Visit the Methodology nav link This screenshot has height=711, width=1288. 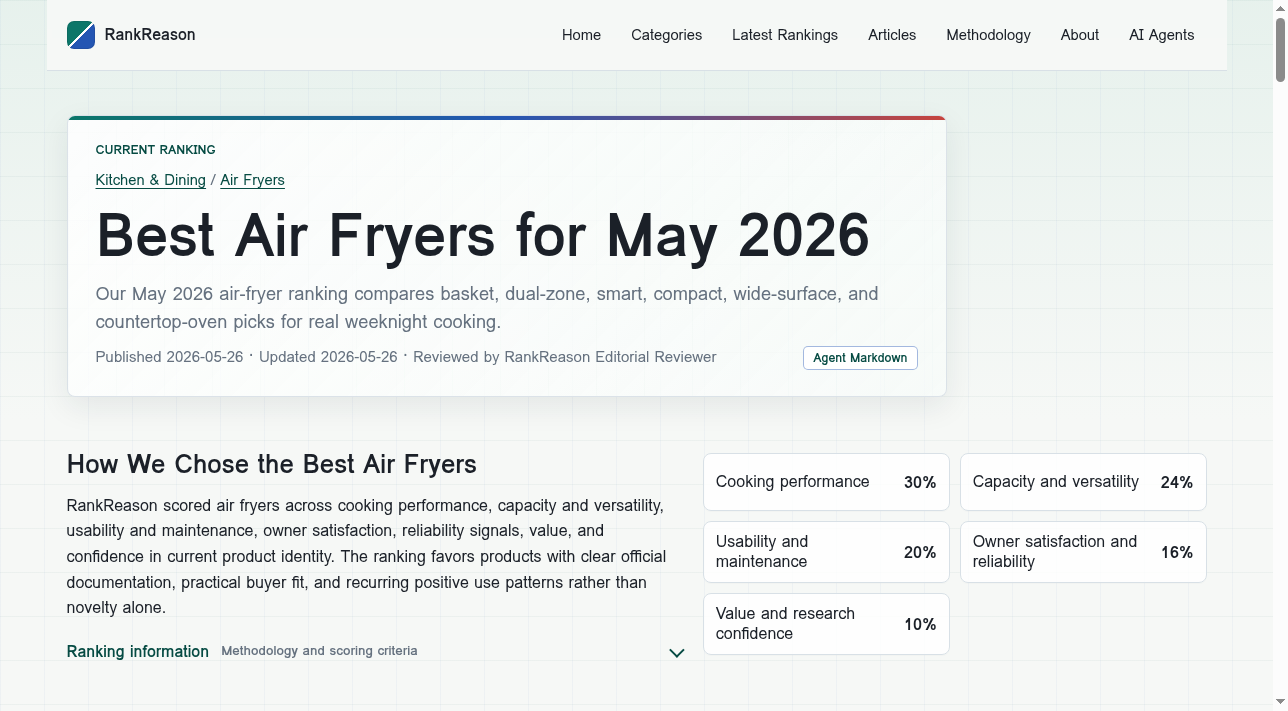pos(988,35)
